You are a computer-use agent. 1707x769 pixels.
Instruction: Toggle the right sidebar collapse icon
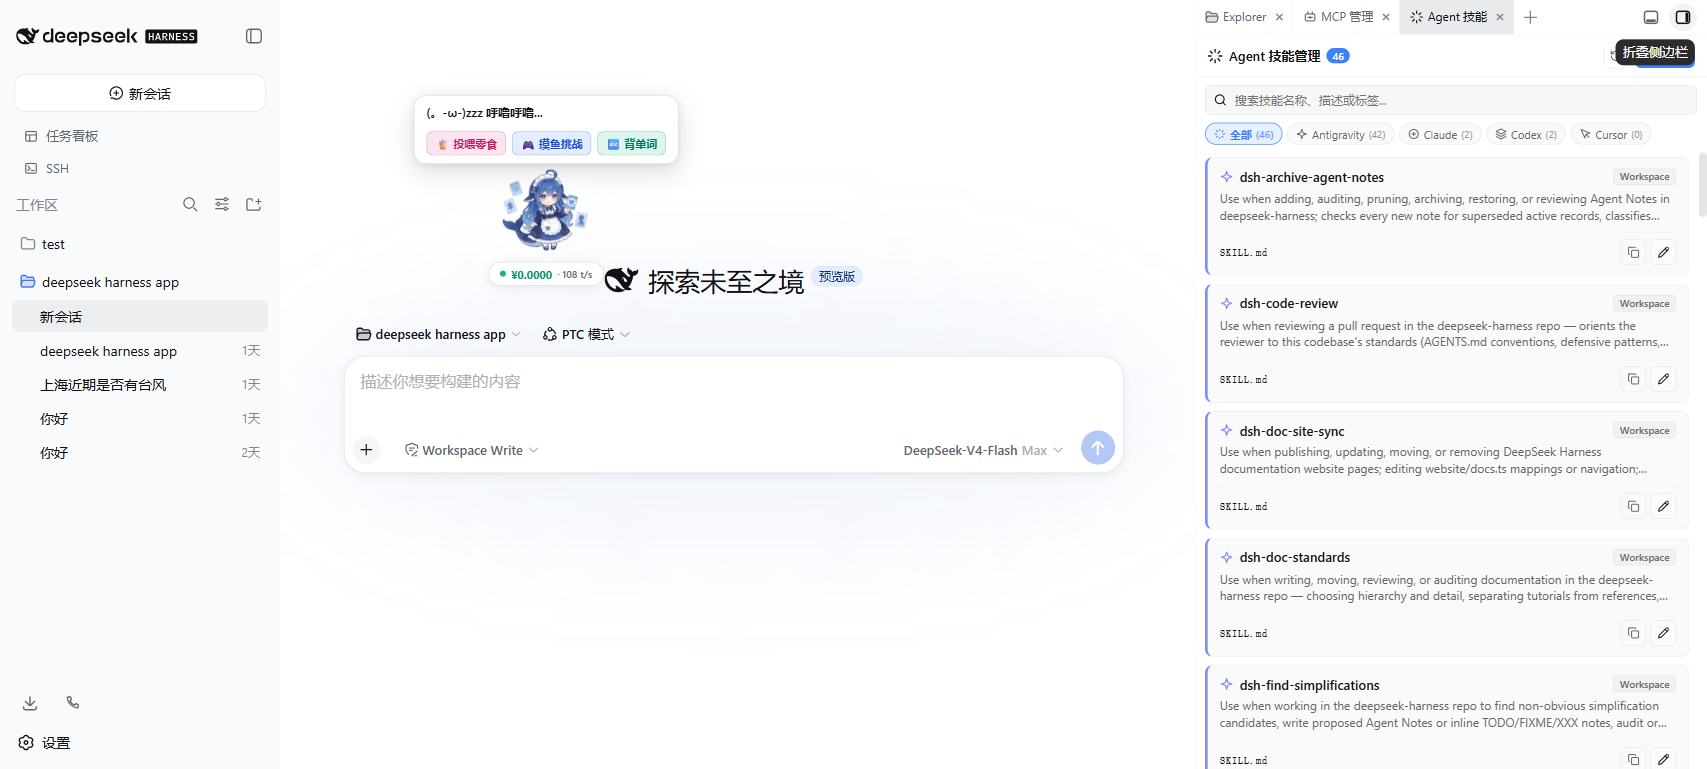(1683, 17)
